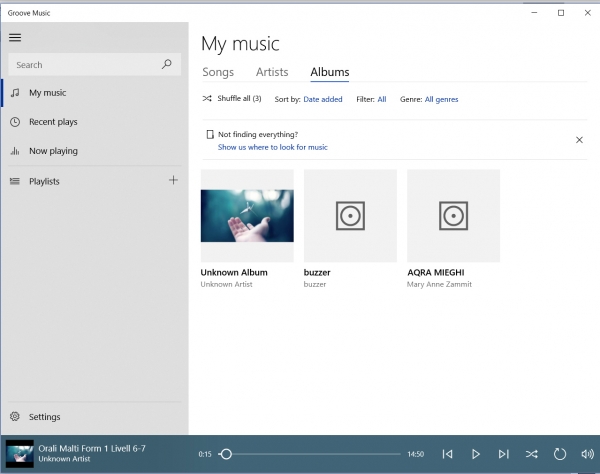Click the Not finding everything? text
The height and width of the screenshot is (474, 600).
[258, 134]
